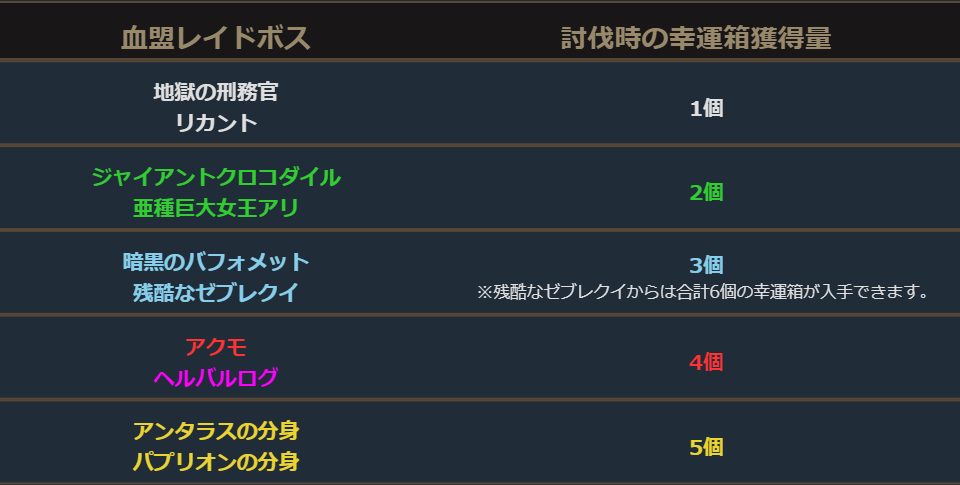Viewport: 960px width, 485px height.
Task: Click the 血盟レイドボス column header
Action: coord(216,38)
